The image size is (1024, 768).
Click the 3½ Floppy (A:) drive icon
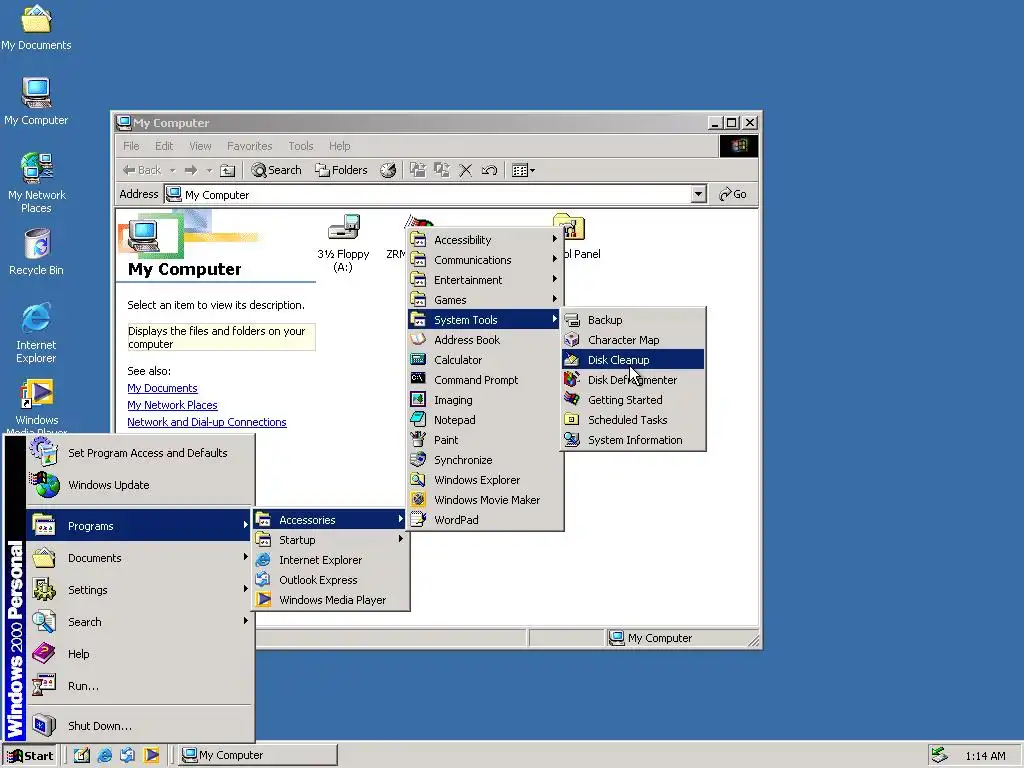coord(344,229)
